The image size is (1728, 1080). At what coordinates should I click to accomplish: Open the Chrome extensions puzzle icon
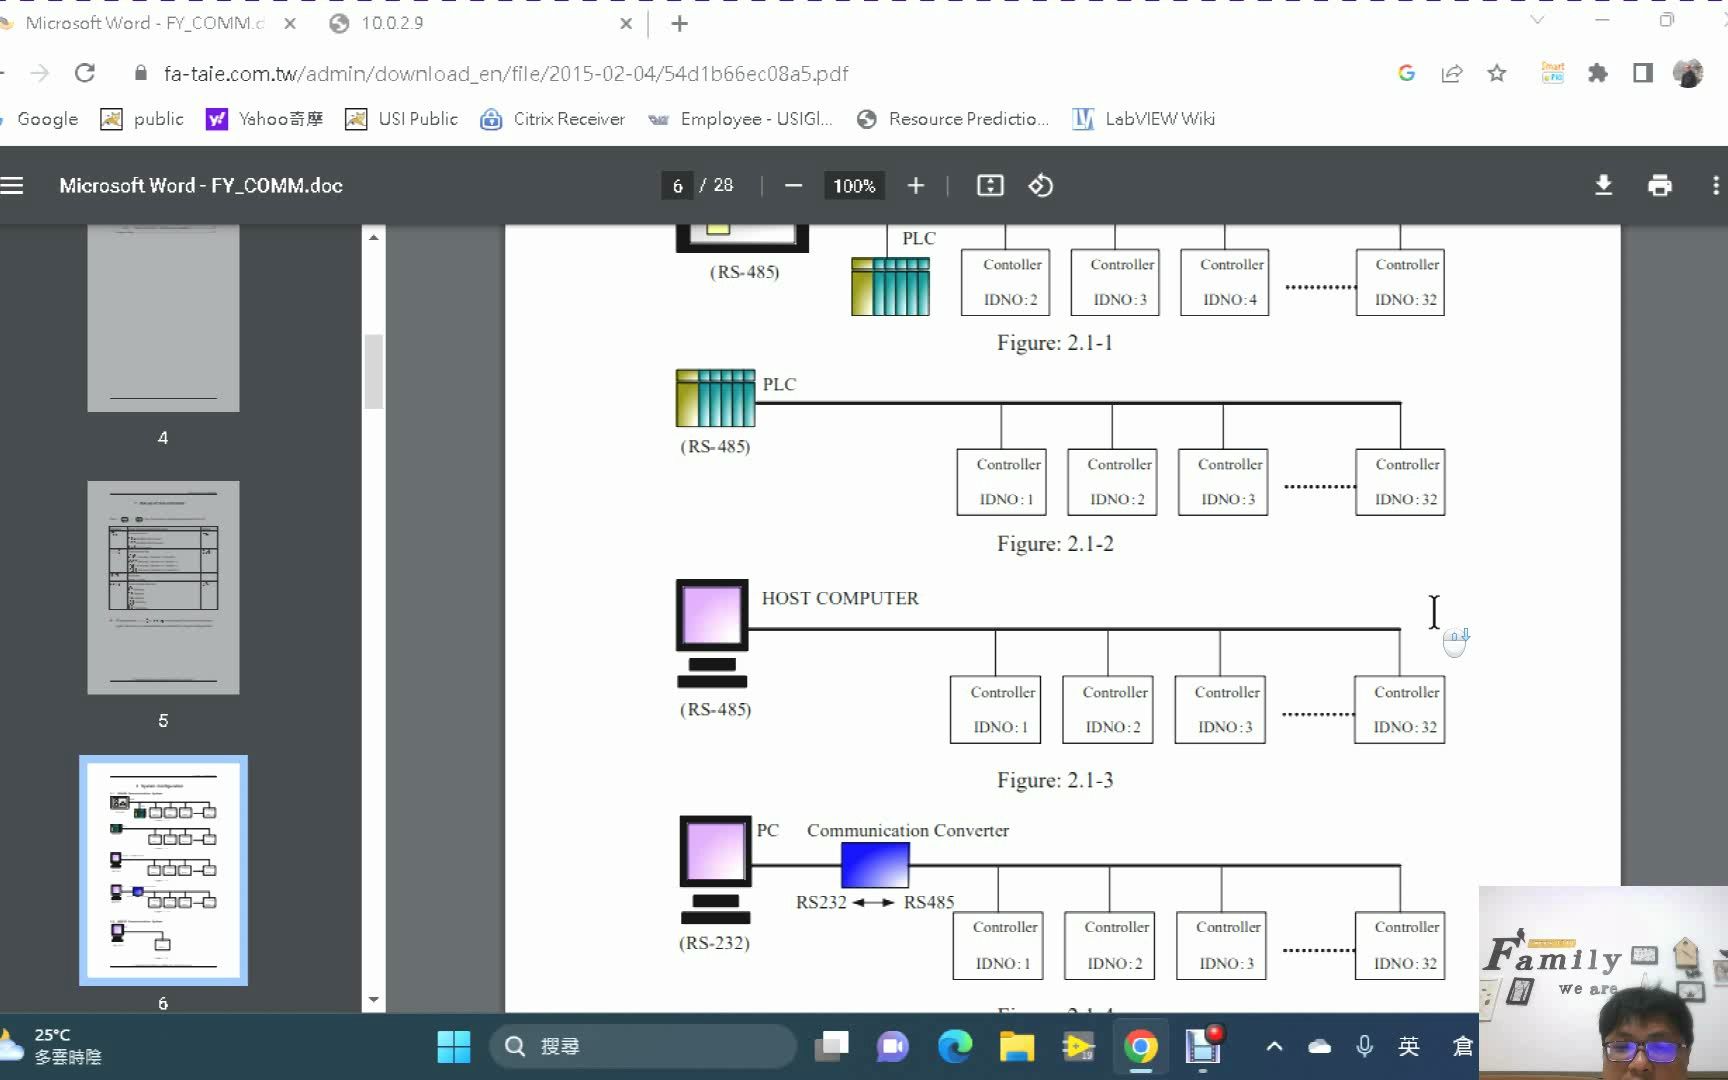pos(1598,73)
